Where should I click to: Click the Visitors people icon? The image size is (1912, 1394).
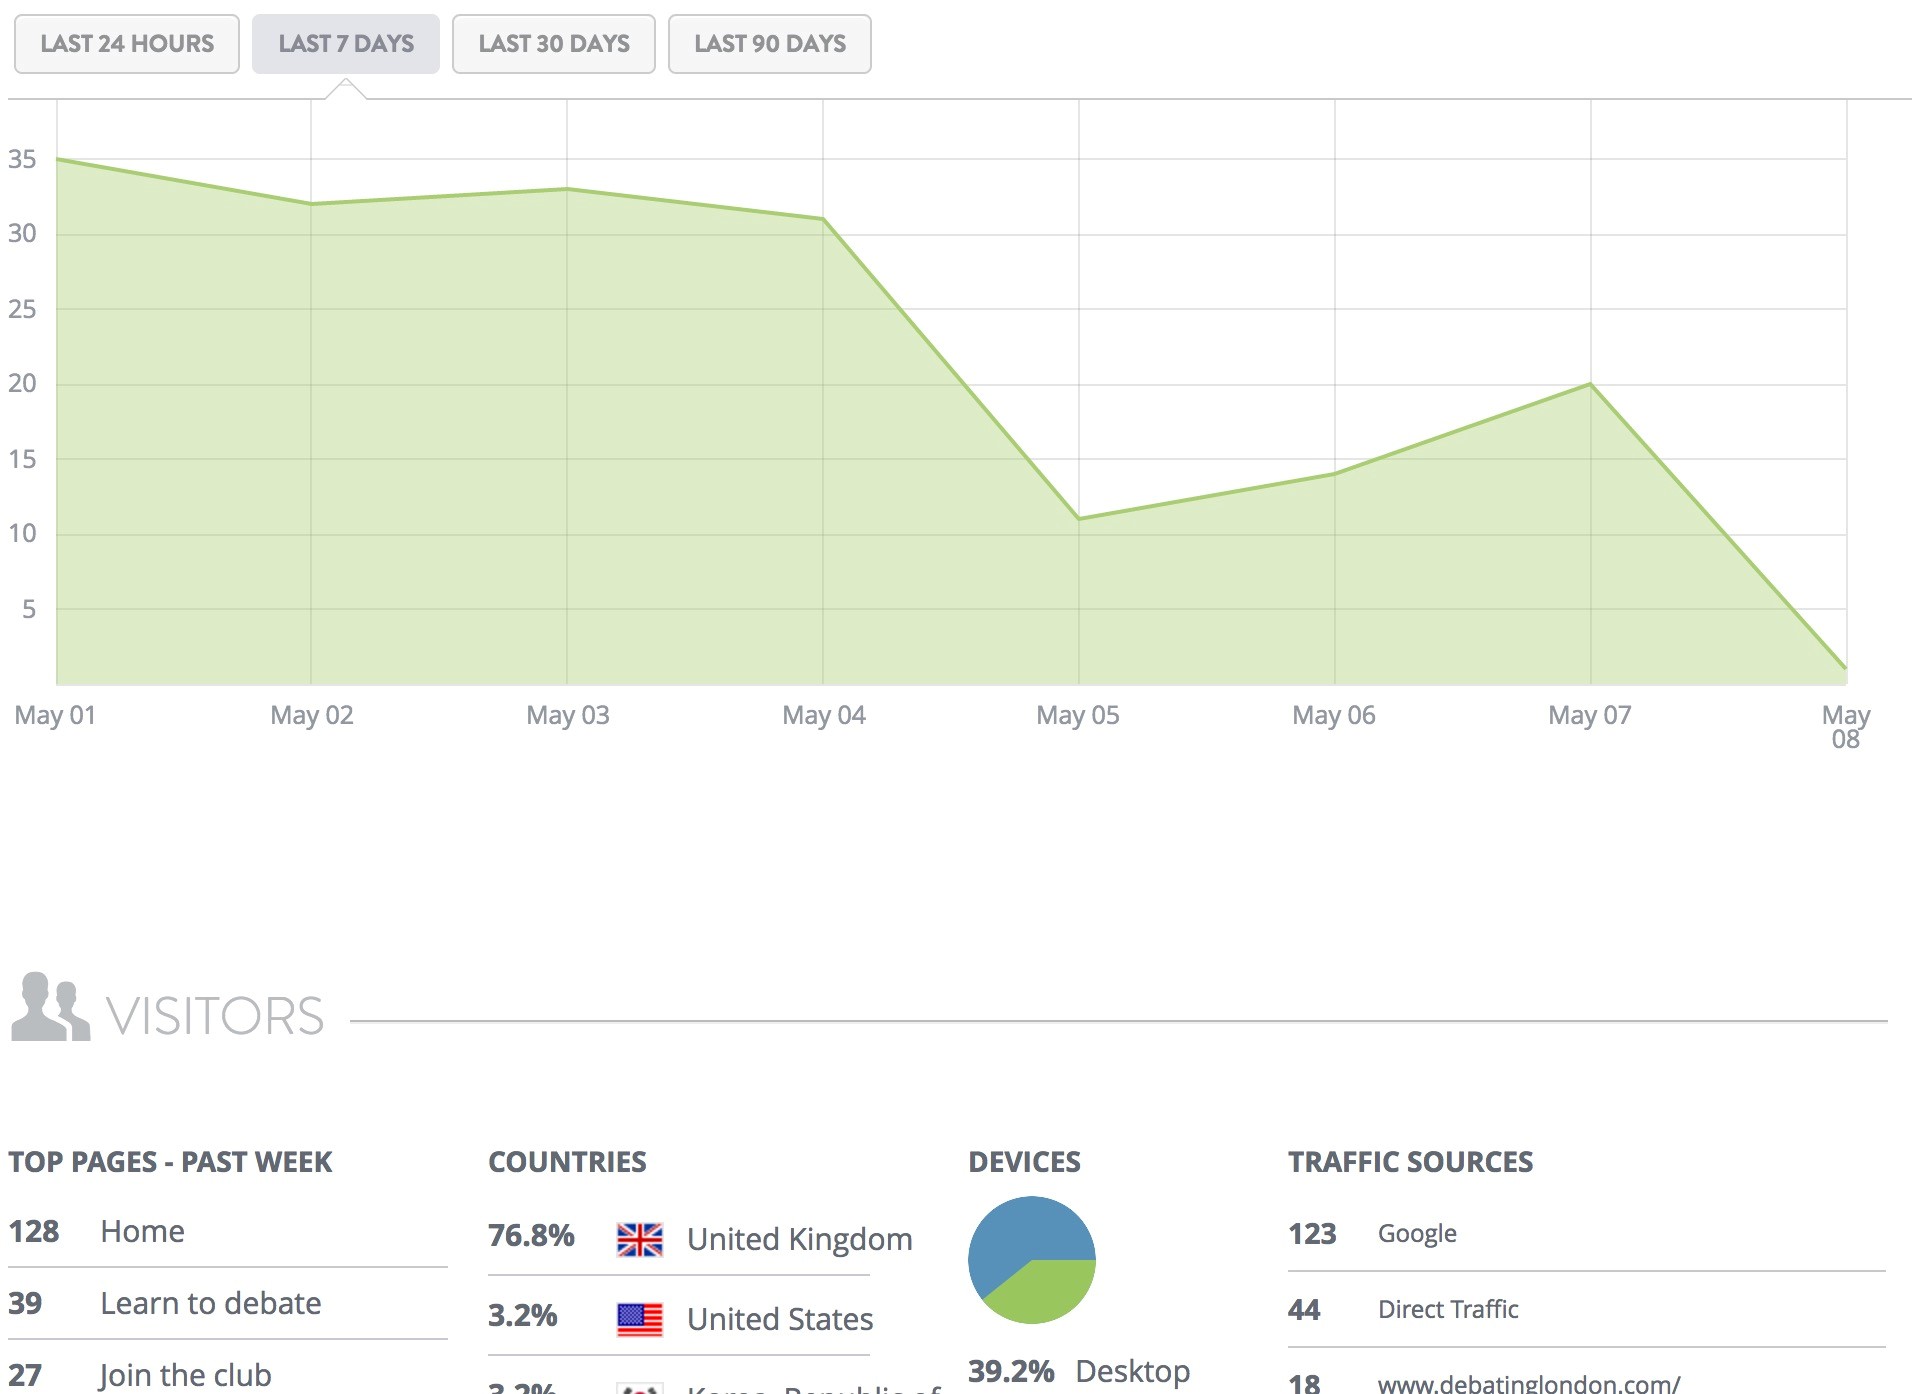pos(50,1007)
